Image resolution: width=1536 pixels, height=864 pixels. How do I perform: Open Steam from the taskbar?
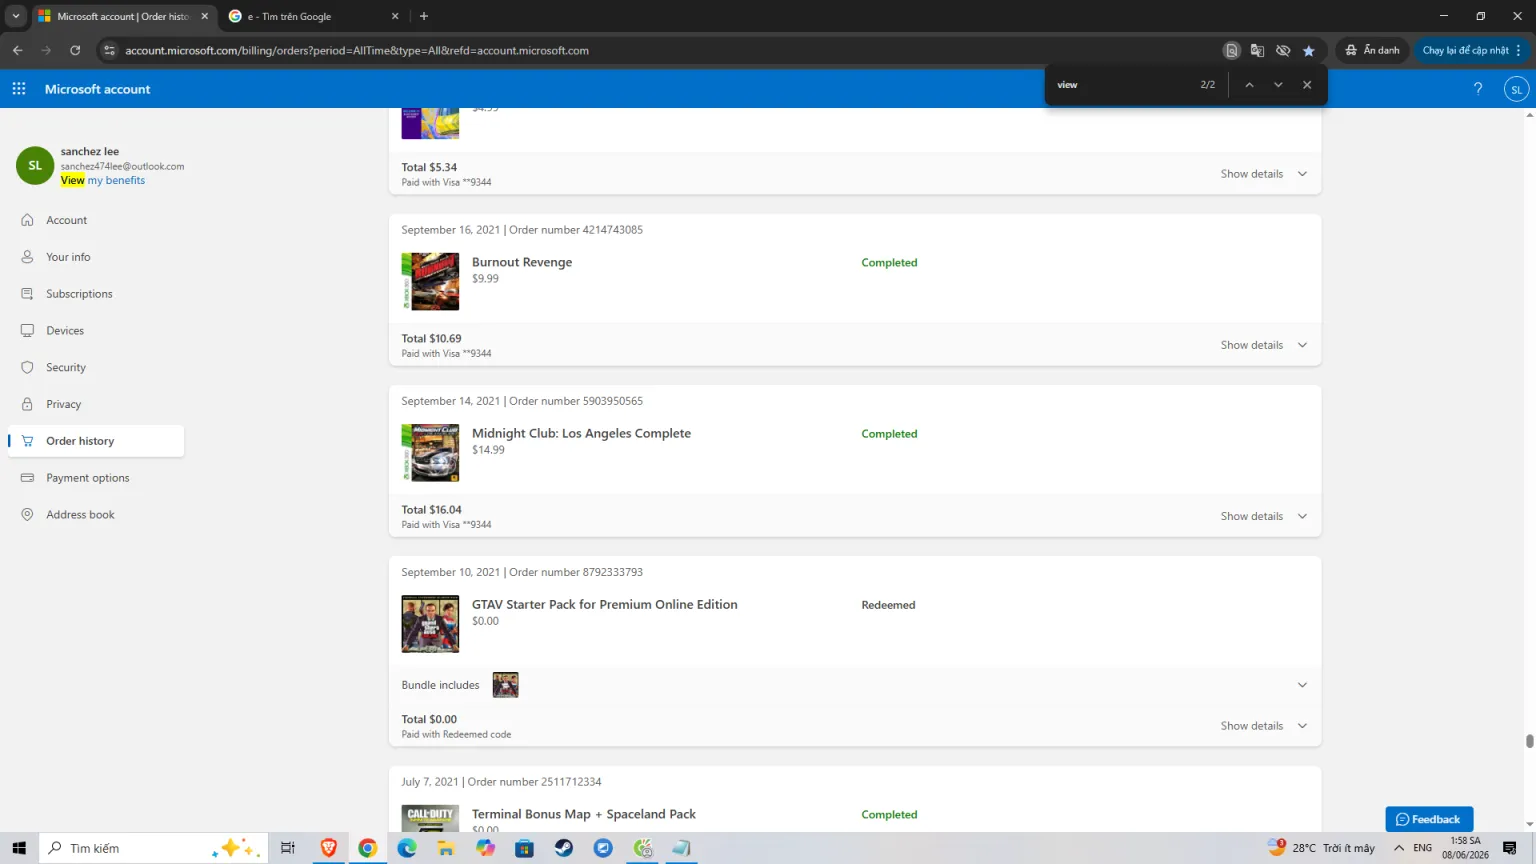(564, 848)
